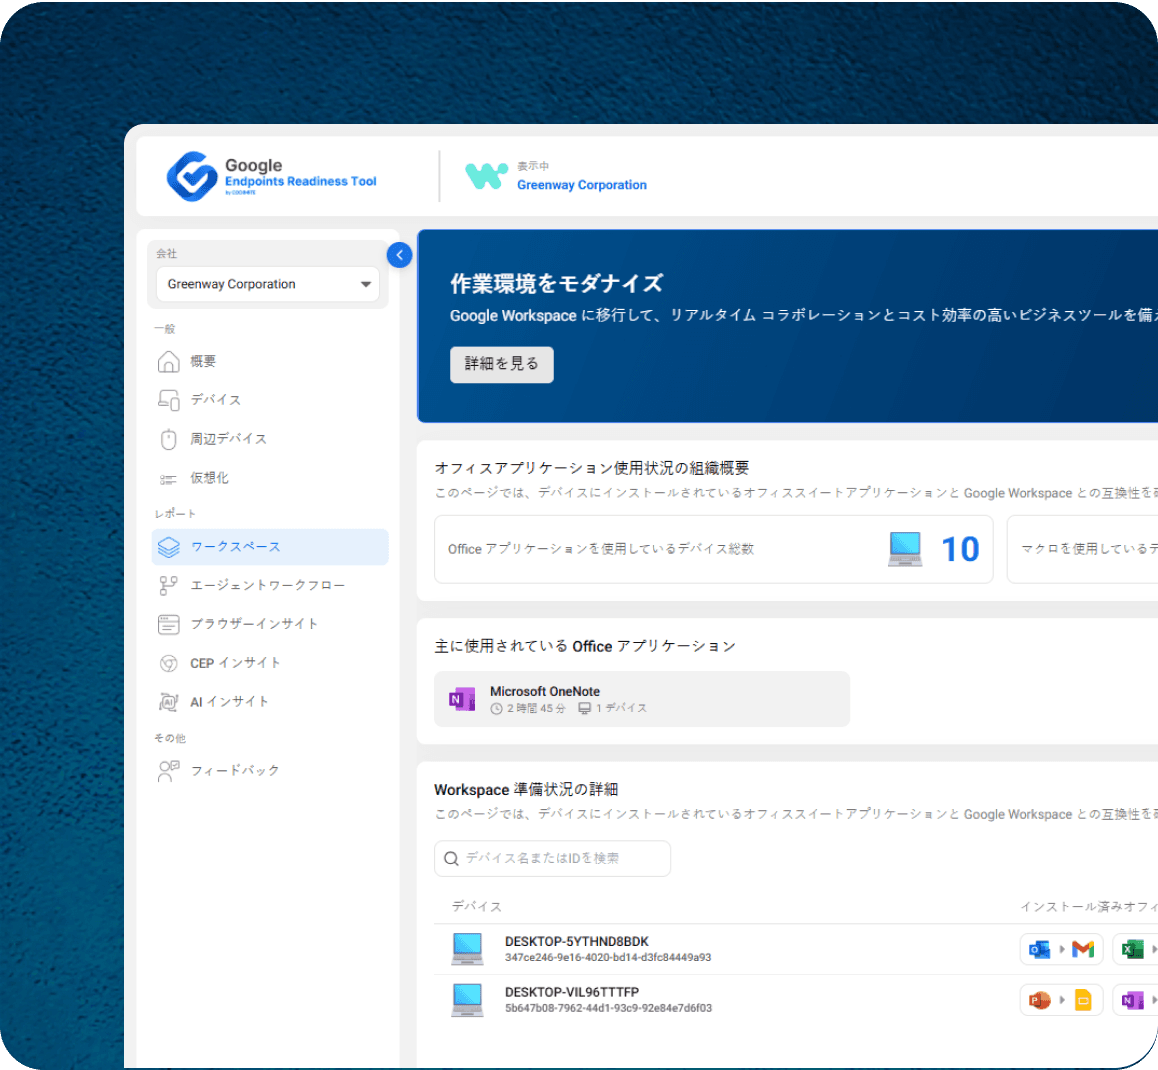Click device ID 5b647b08-7962-44d1-93c9-92e84e7d6f03
Viewport: 1158px width, 1070px height.
pos(608,1009)
